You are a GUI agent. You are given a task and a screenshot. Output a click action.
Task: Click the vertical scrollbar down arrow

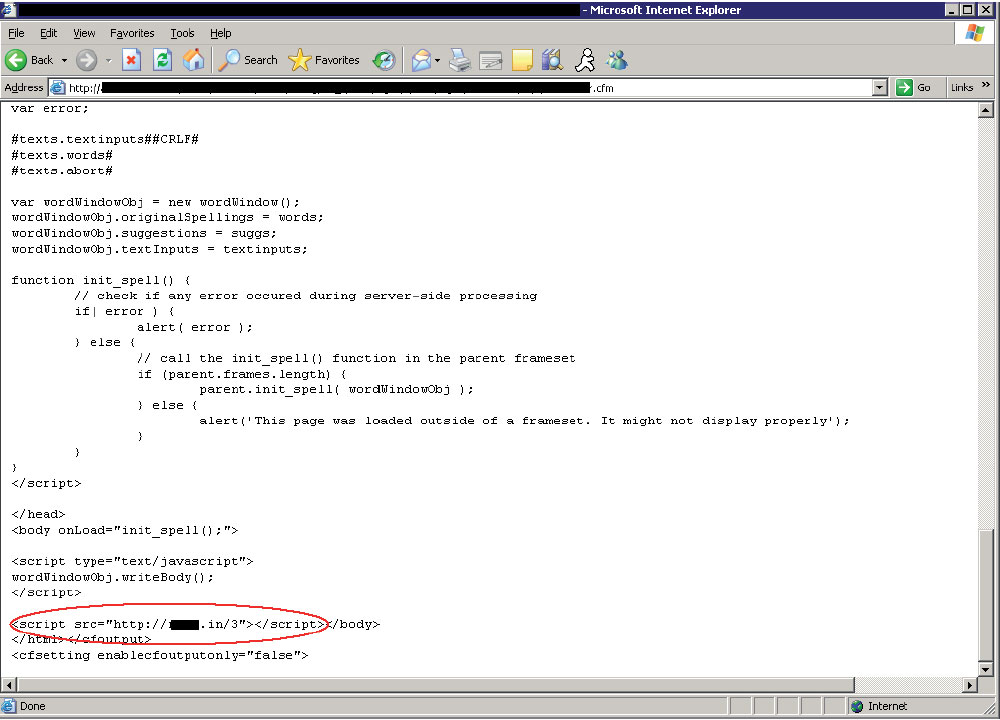pos(986,670)
